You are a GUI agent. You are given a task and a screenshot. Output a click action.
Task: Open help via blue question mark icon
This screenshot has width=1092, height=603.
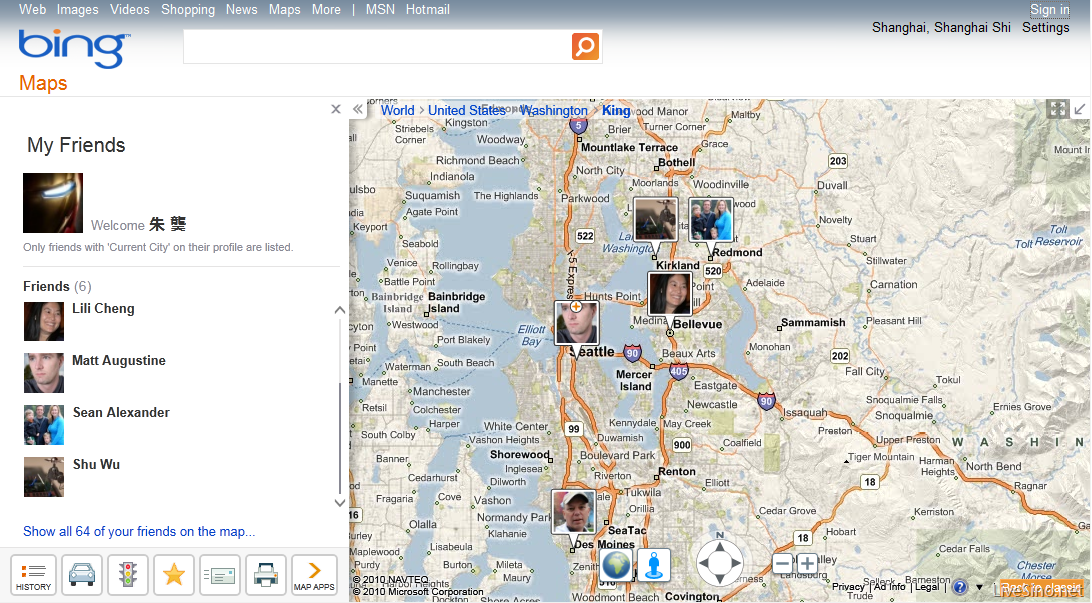point(960,587)
